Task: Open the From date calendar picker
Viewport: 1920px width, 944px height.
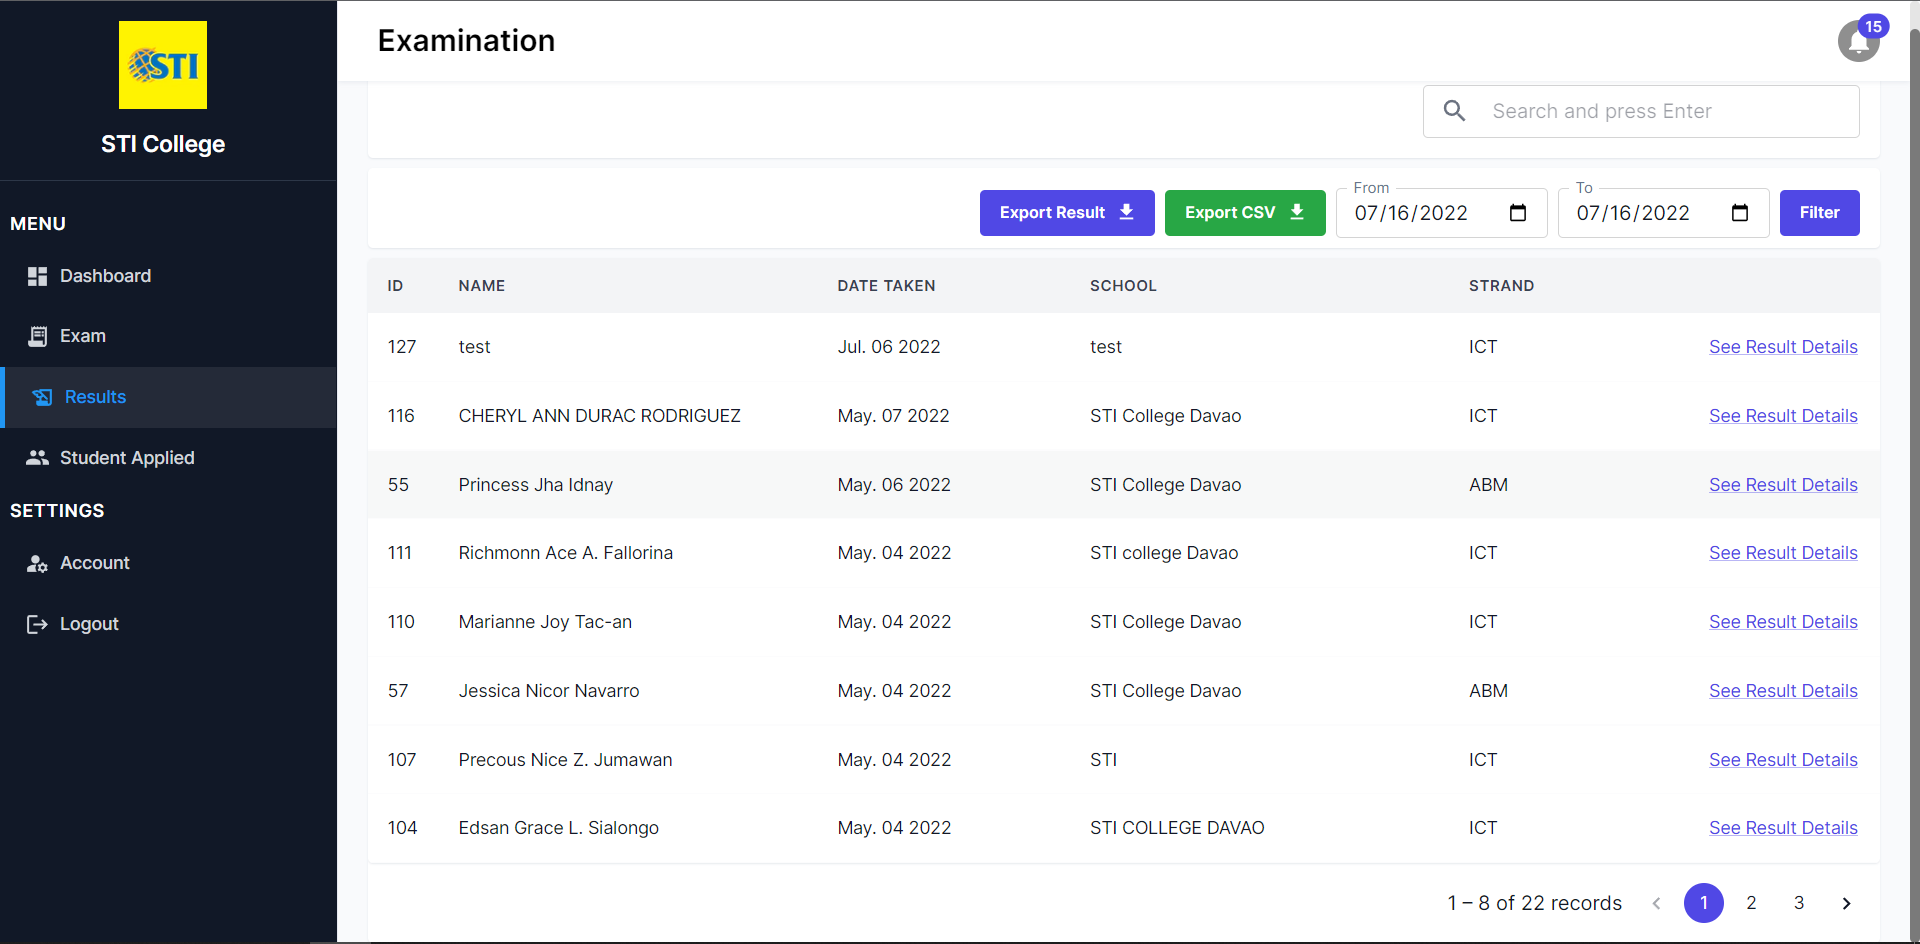Action: pyautogui.click(x=1518, y=213)
